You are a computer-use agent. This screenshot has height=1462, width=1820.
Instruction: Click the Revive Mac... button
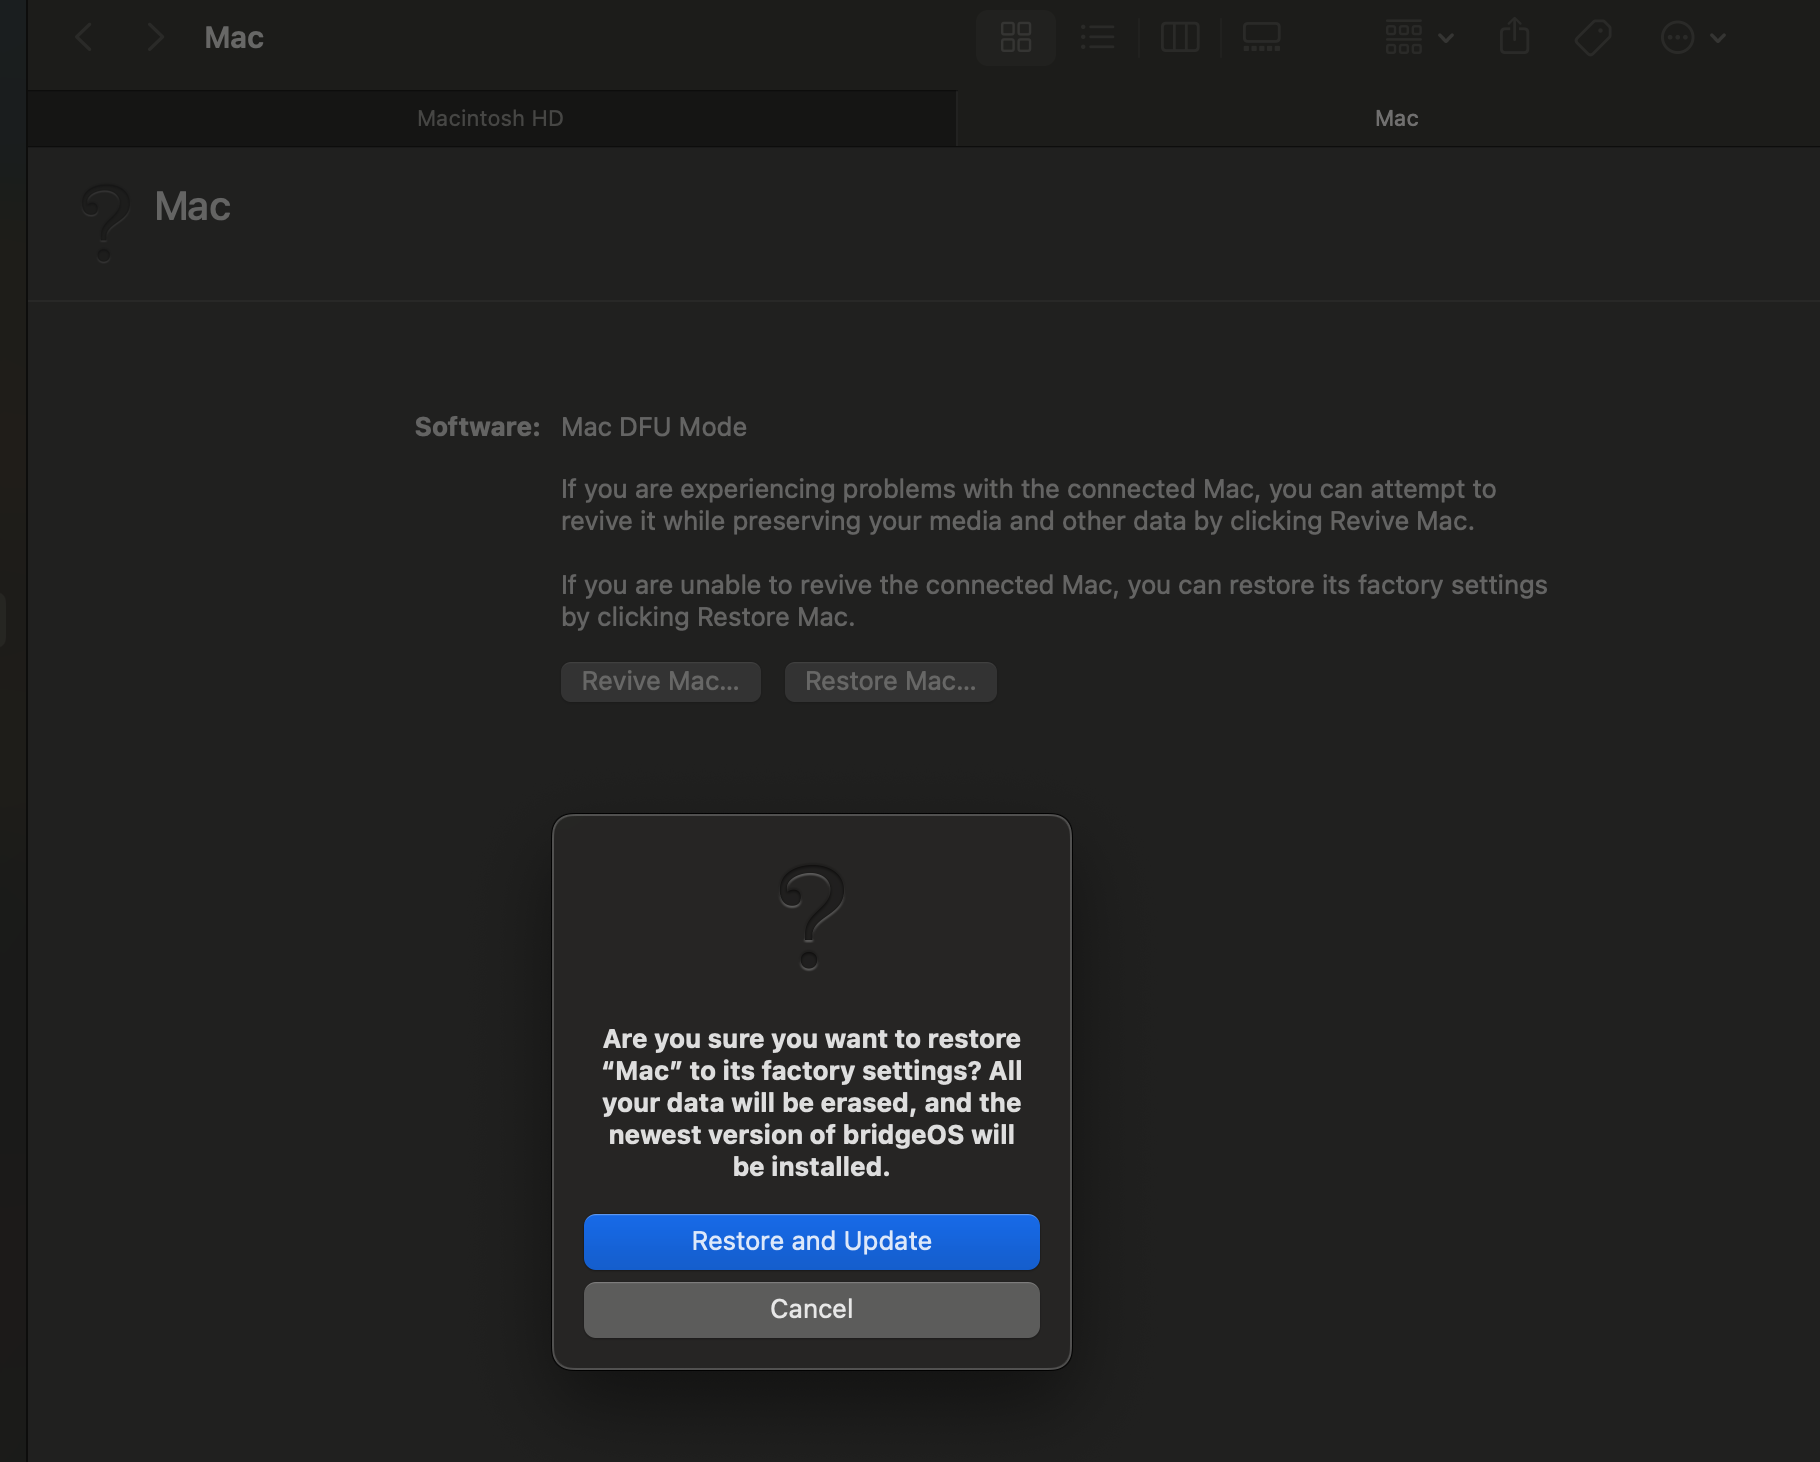pos(661,681)
